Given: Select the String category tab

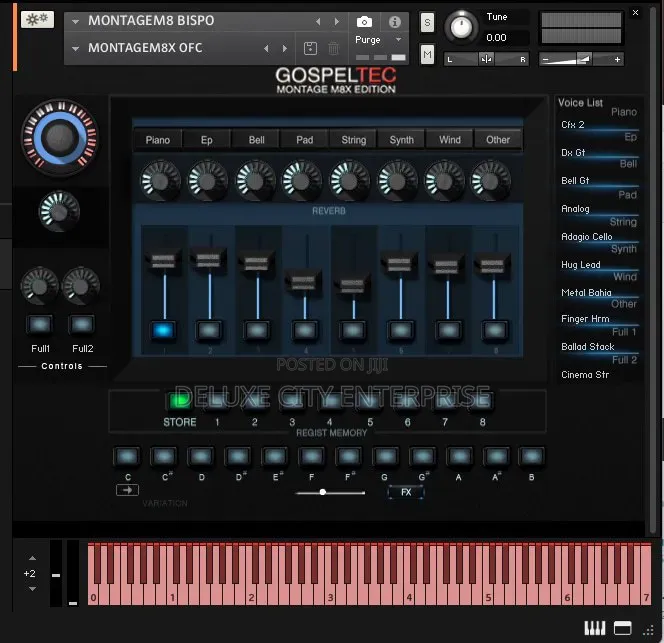Looking at the screenshot, I should [x=354, y=140].
